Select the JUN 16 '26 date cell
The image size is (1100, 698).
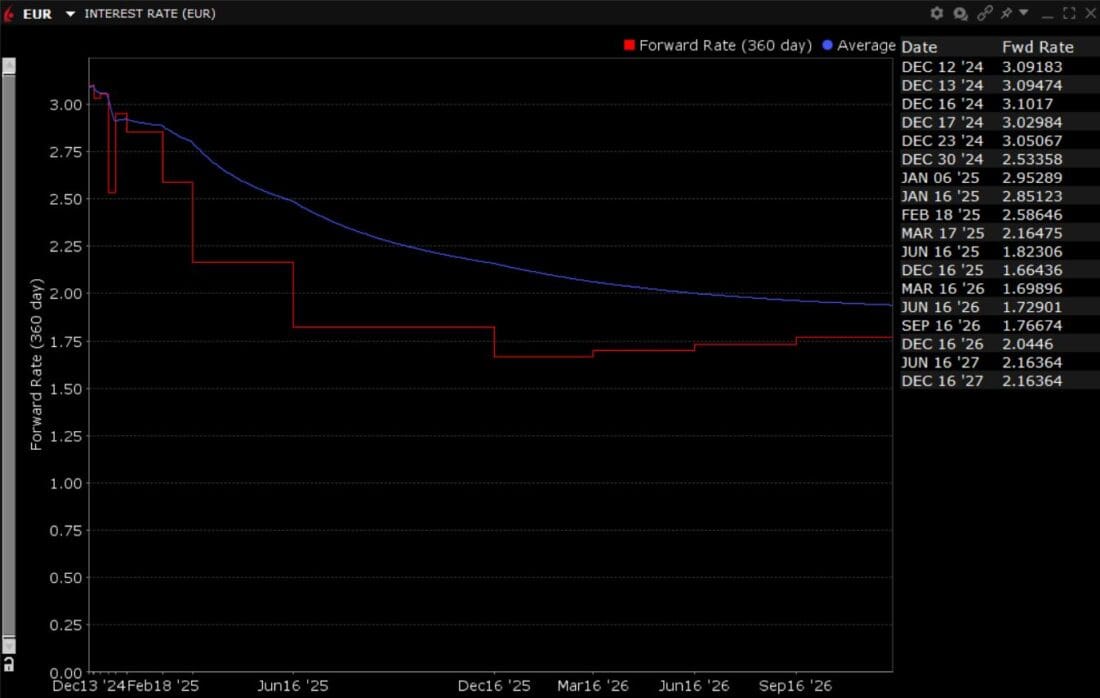[x=941, y=307]
